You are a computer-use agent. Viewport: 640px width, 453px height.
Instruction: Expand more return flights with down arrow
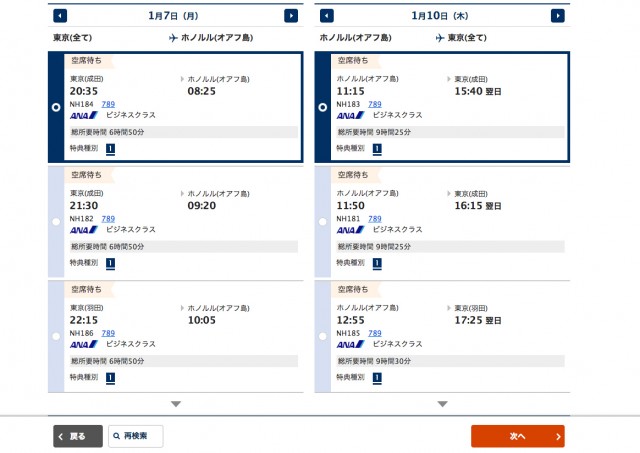[x=442, y=404]
